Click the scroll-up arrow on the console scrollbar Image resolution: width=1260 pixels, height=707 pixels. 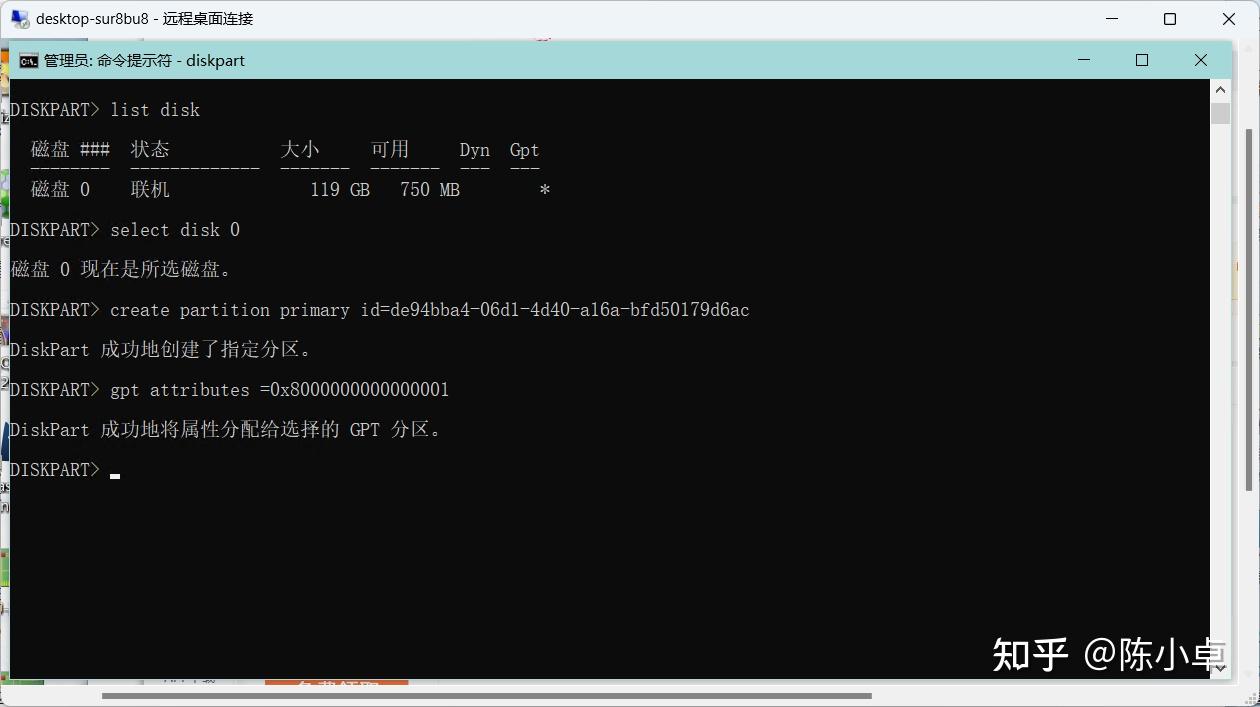tap(1221, 88)
